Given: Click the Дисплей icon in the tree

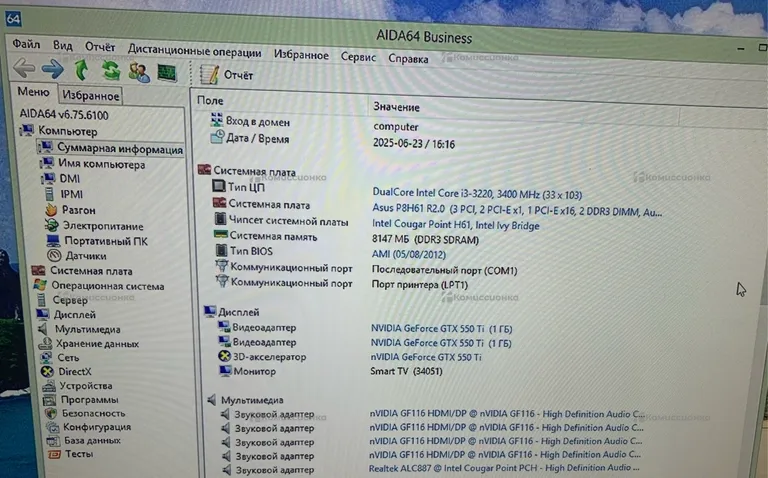Looking at the screenshot, I should coord(43,314).
